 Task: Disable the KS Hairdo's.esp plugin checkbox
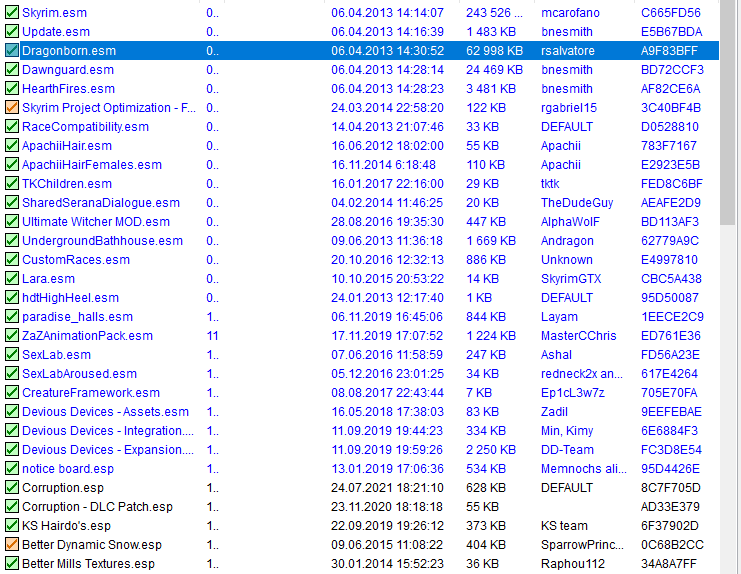12,526
